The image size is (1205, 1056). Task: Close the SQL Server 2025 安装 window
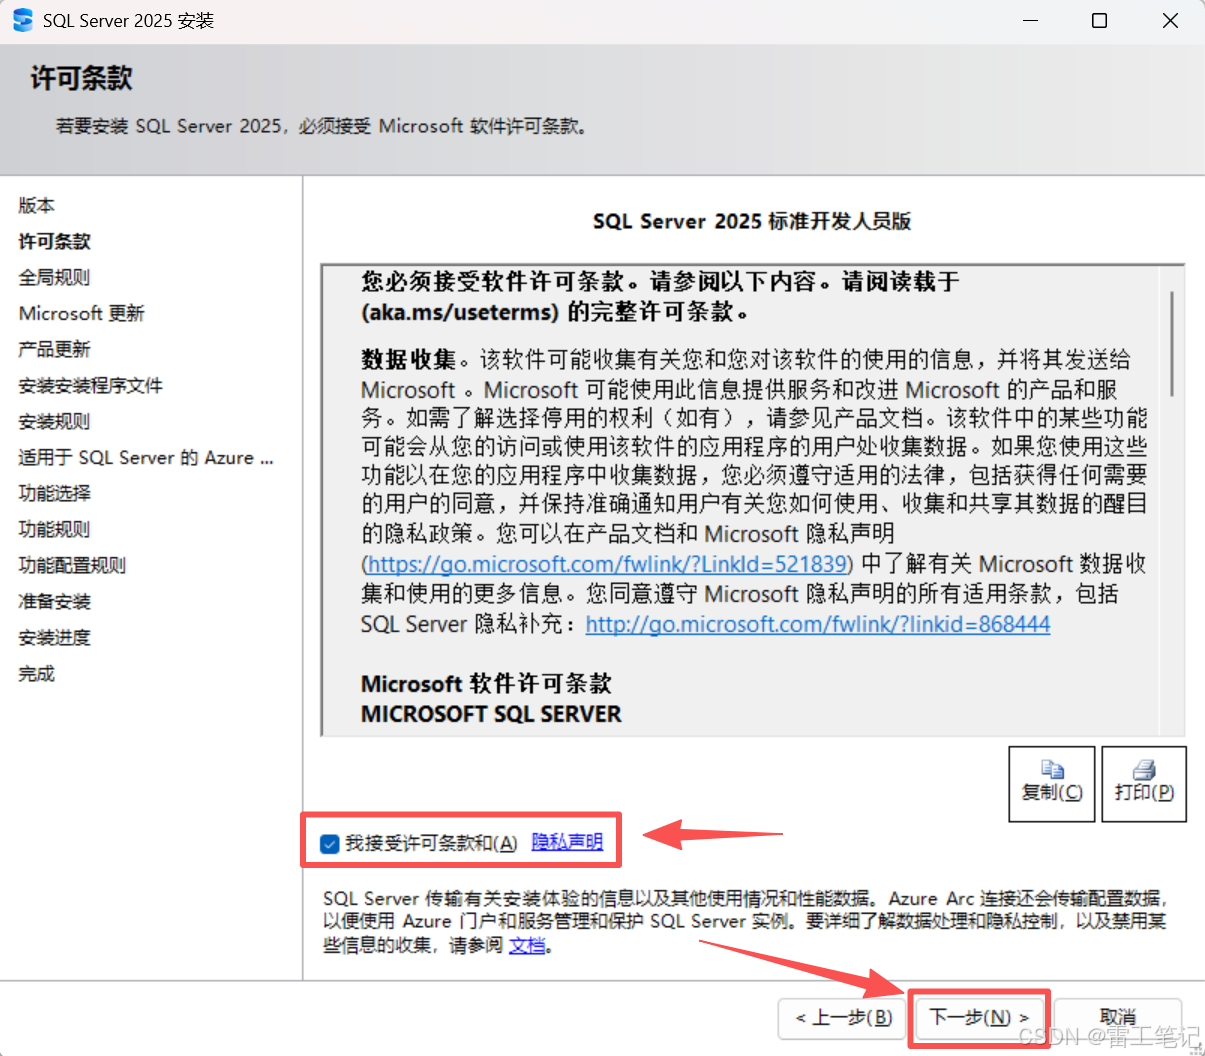coord(1170,20)
